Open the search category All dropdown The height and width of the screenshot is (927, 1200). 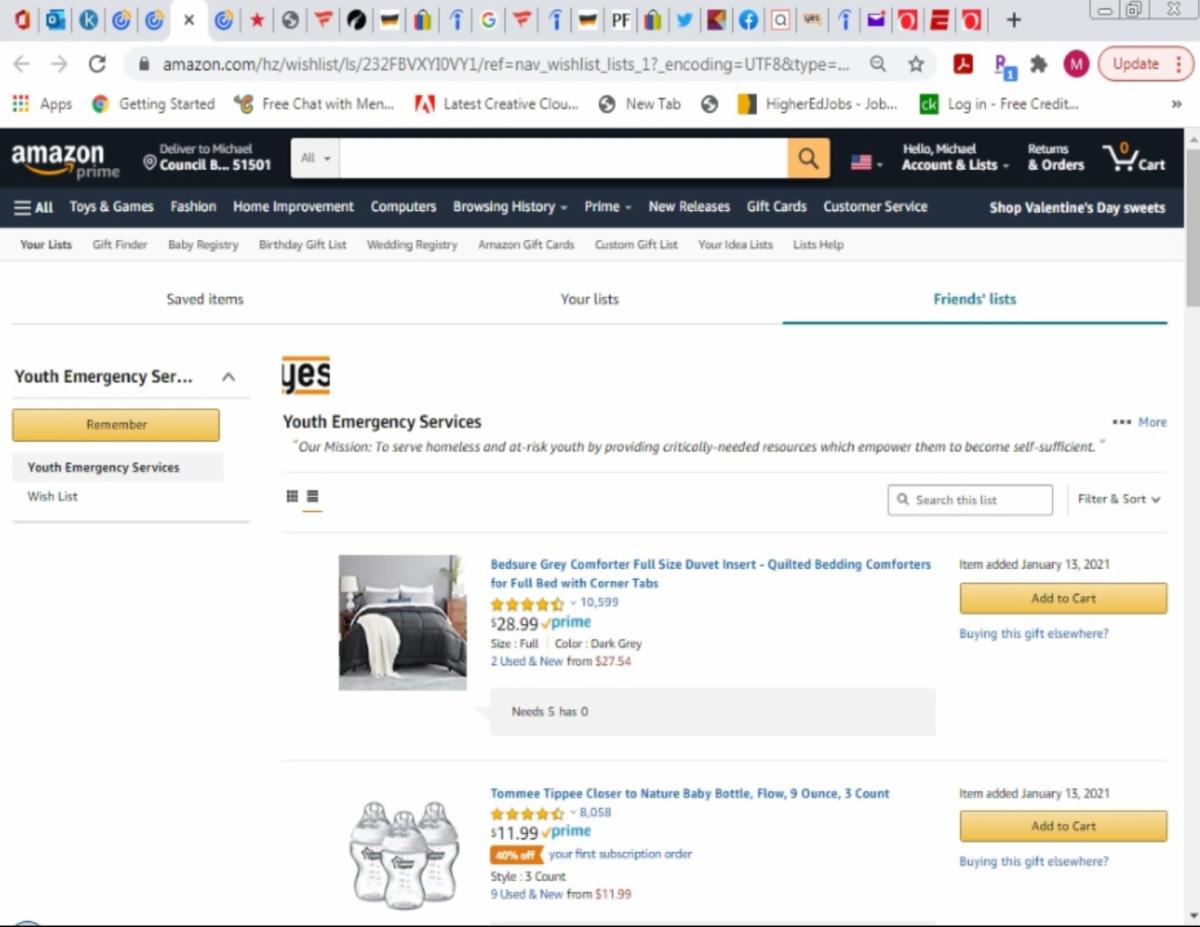[x=315, y=159]
